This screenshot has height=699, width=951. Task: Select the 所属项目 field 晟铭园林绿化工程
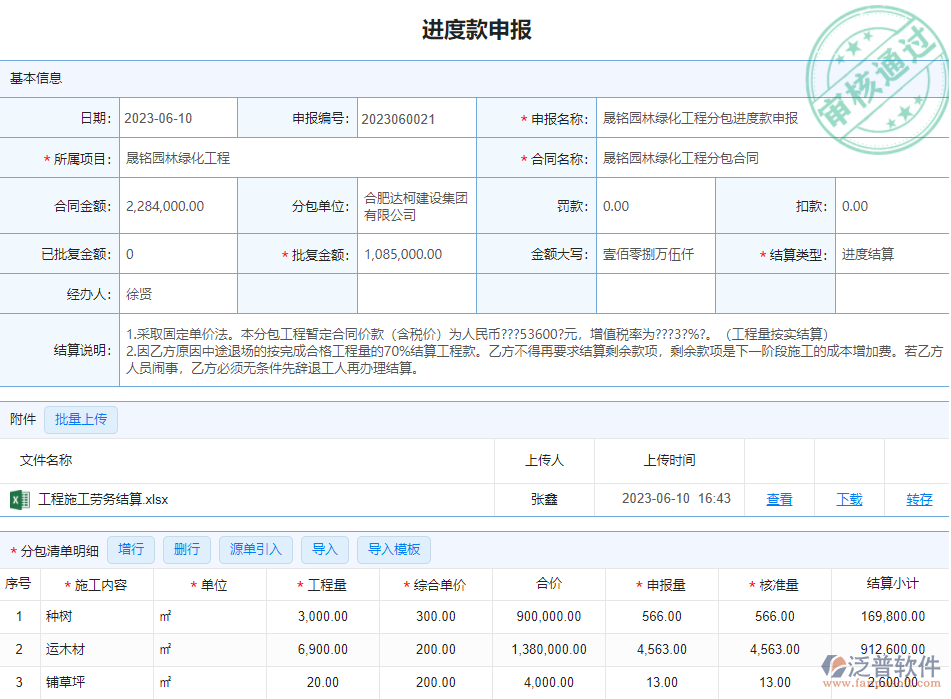296,158
